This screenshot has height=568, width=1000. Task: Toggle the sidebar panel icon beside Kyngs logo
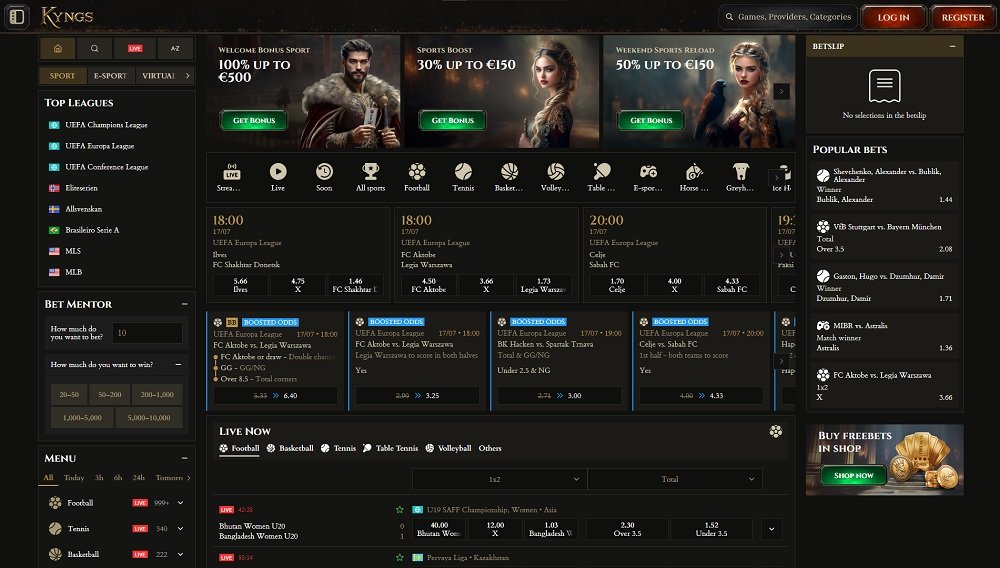[x=17, y=17]
